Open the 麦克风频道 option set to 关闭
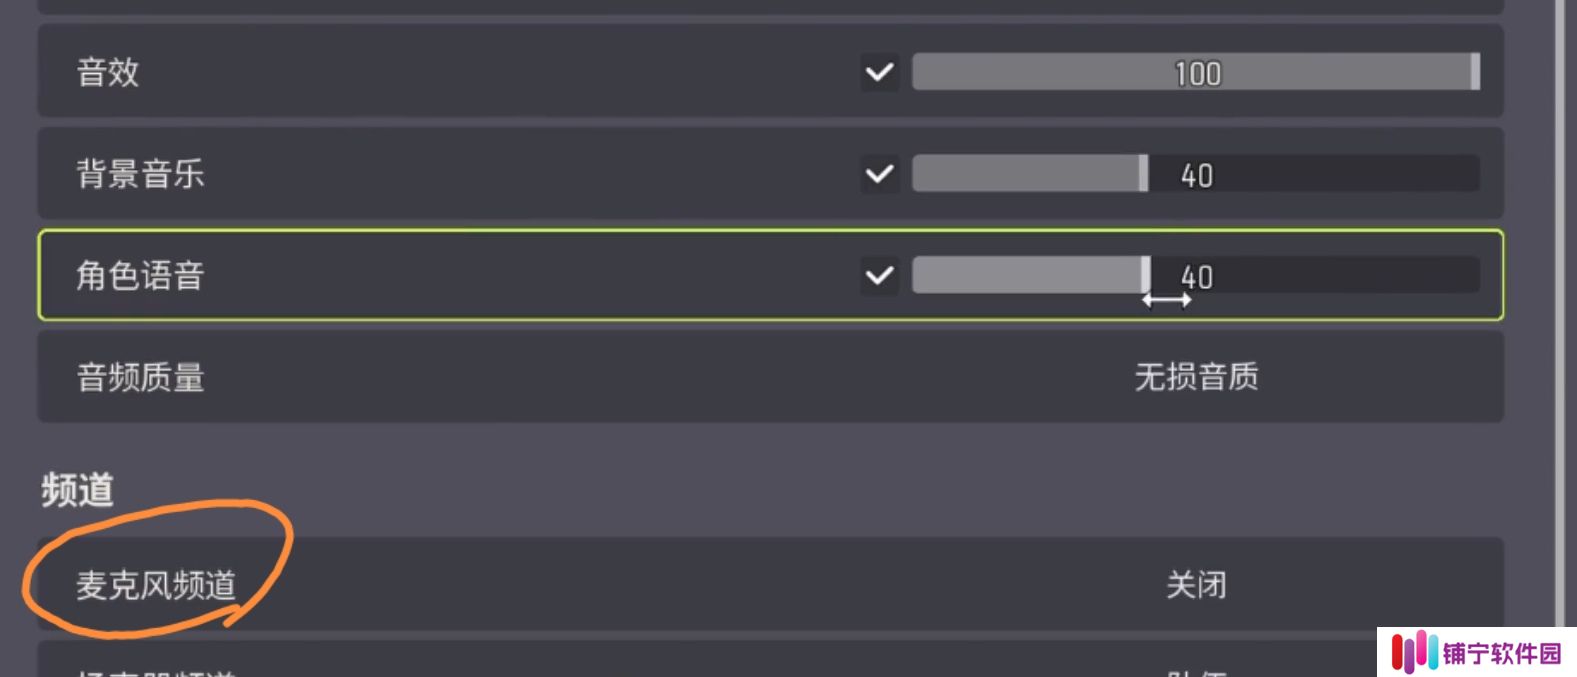Screen dimensions: 1577x677 pyautogui.click(x=1196, y=584)
